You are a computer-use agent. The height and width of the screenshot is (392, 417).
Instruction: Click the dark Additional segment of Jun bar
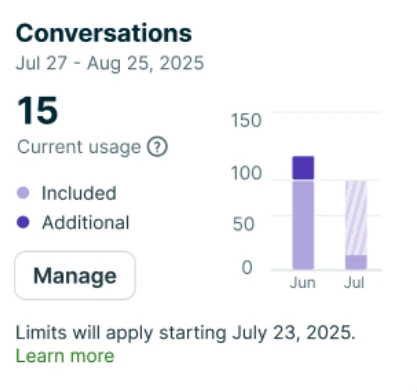(303, 168)
